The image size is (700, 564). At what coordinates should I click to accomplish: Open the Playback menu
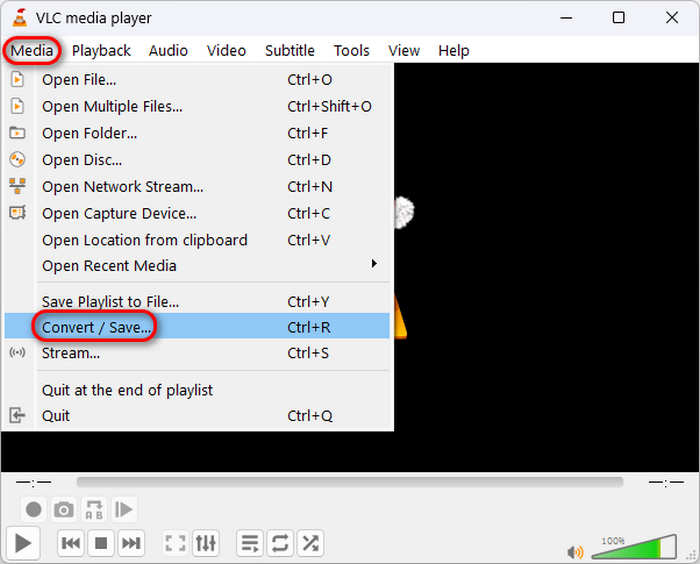click(101, 50)
